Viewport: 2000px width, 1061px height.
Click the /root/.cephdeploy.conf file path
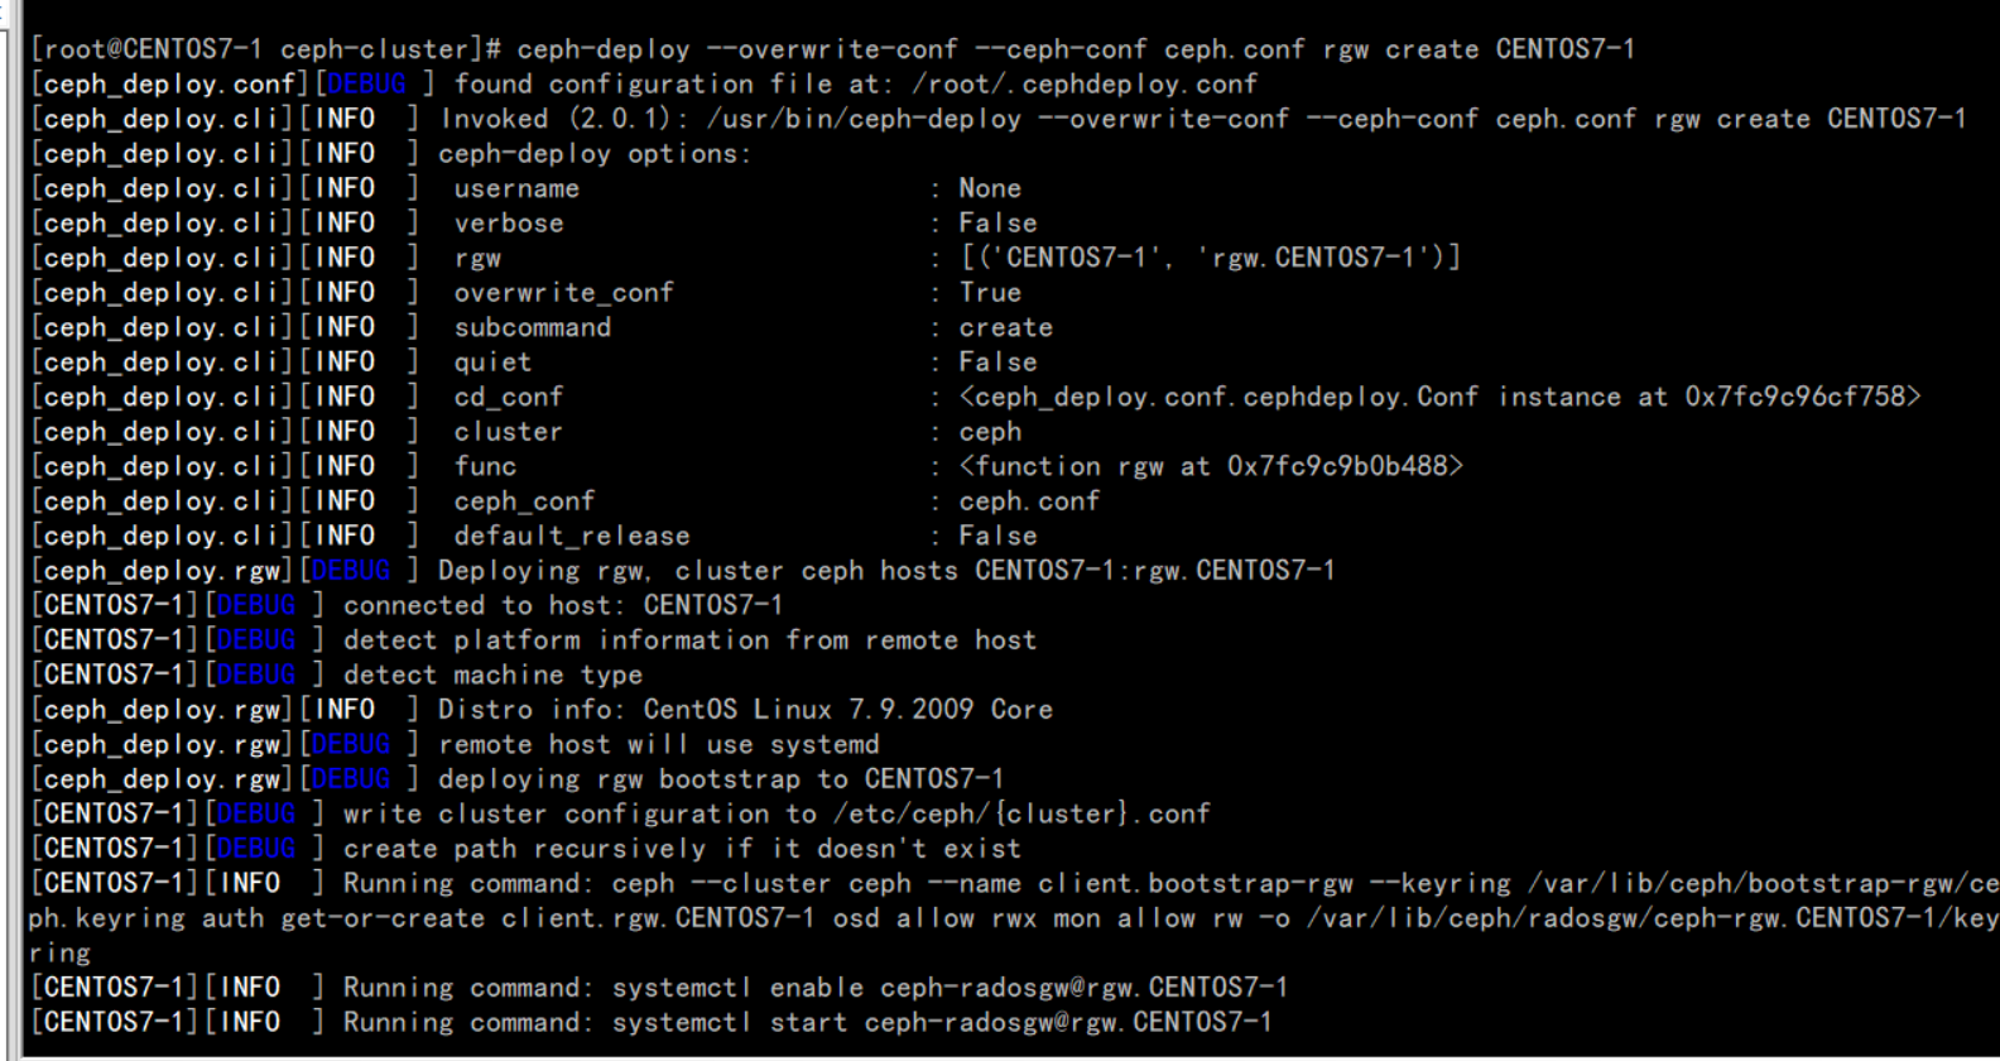(1085, 84)
